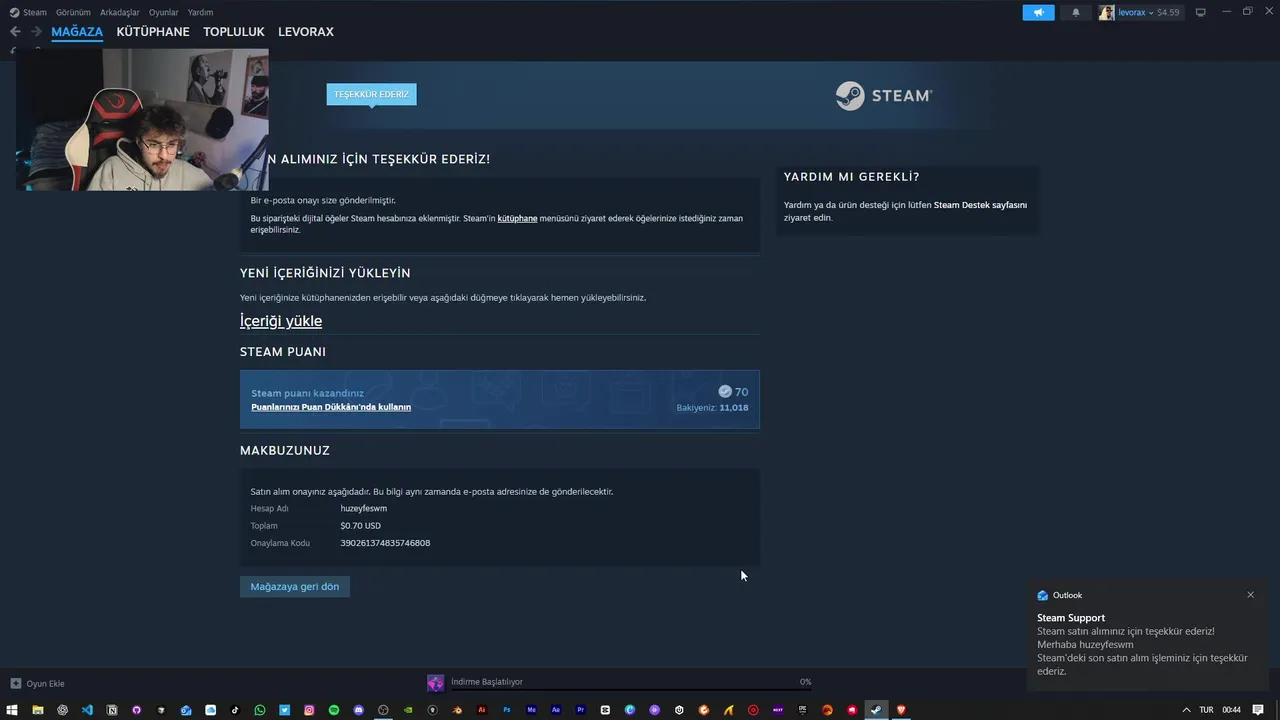Open the Windows Start menu

click(12, 710)
